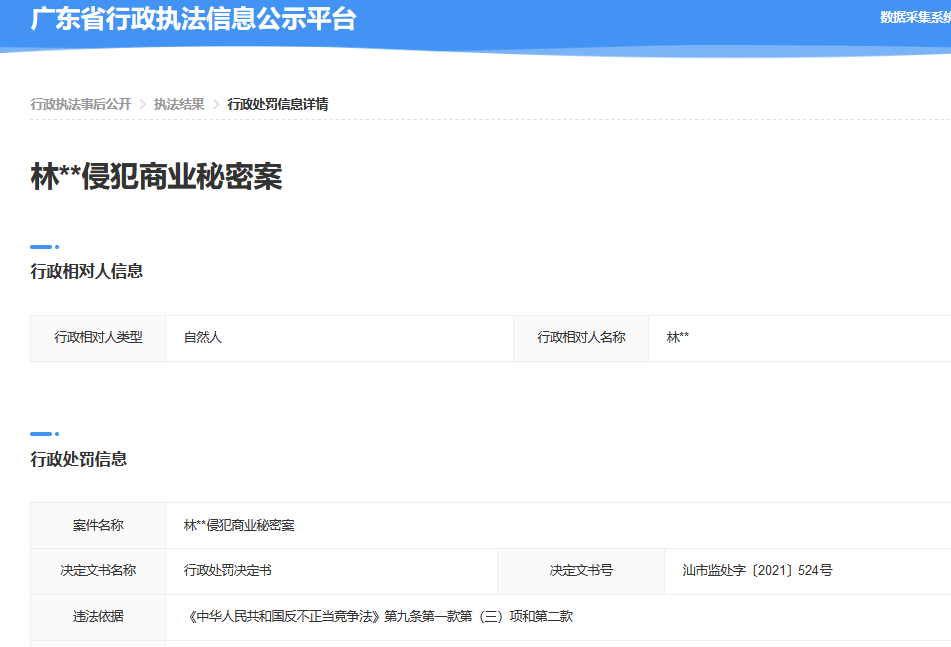Click the 行政相对人信息 section heading
The height and width of the screenshot is (647, 951).
(x=87, y=271)
